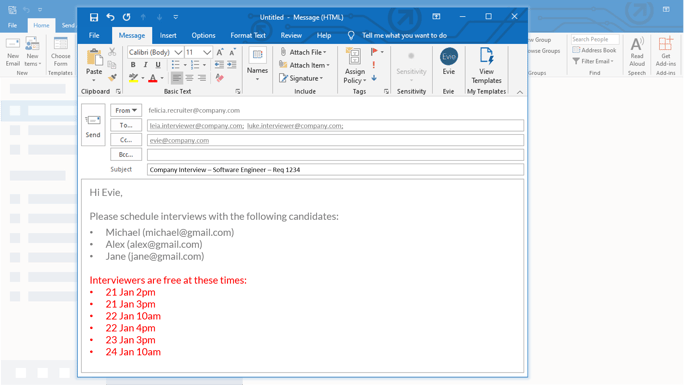The image size is (684, 385).
Task: Click the Follow Up red flag icon
Action: (374, 52)
